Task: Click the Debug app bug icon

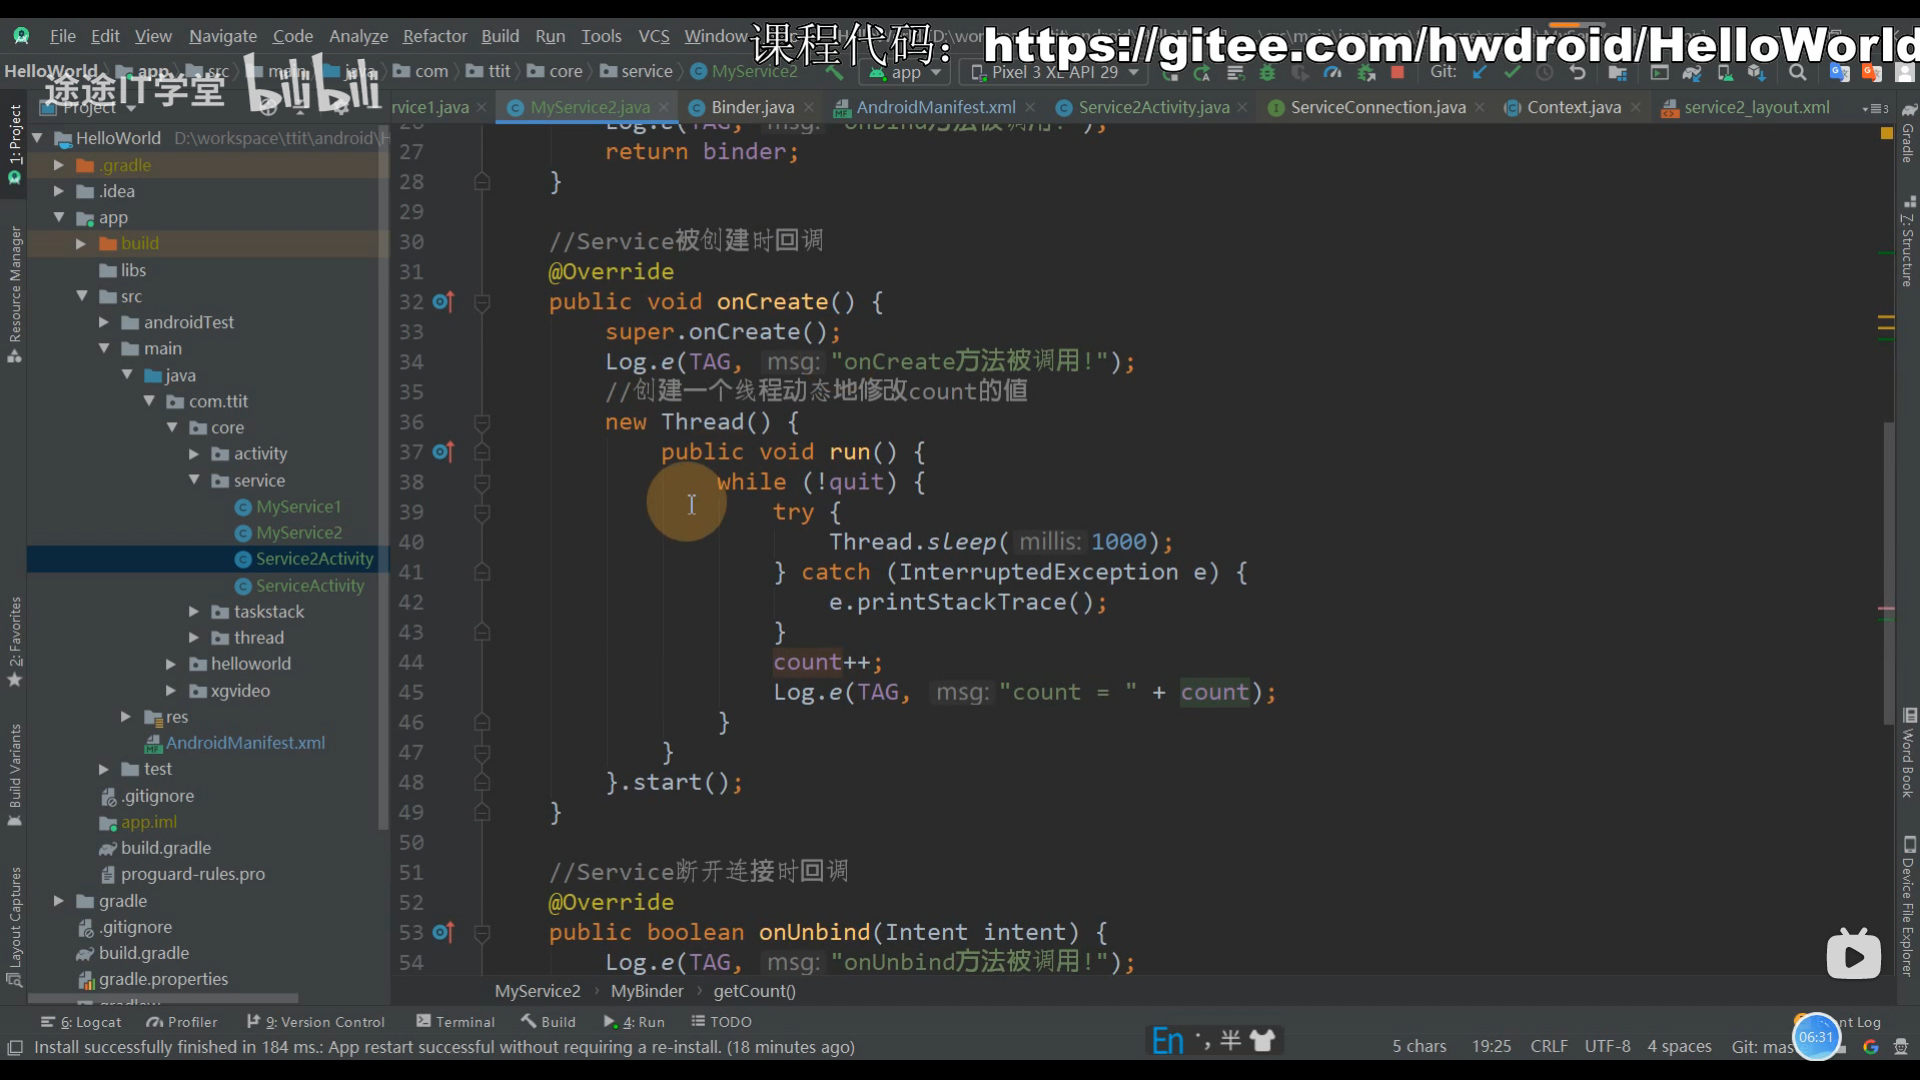Action: click(x=1267, y=72)
